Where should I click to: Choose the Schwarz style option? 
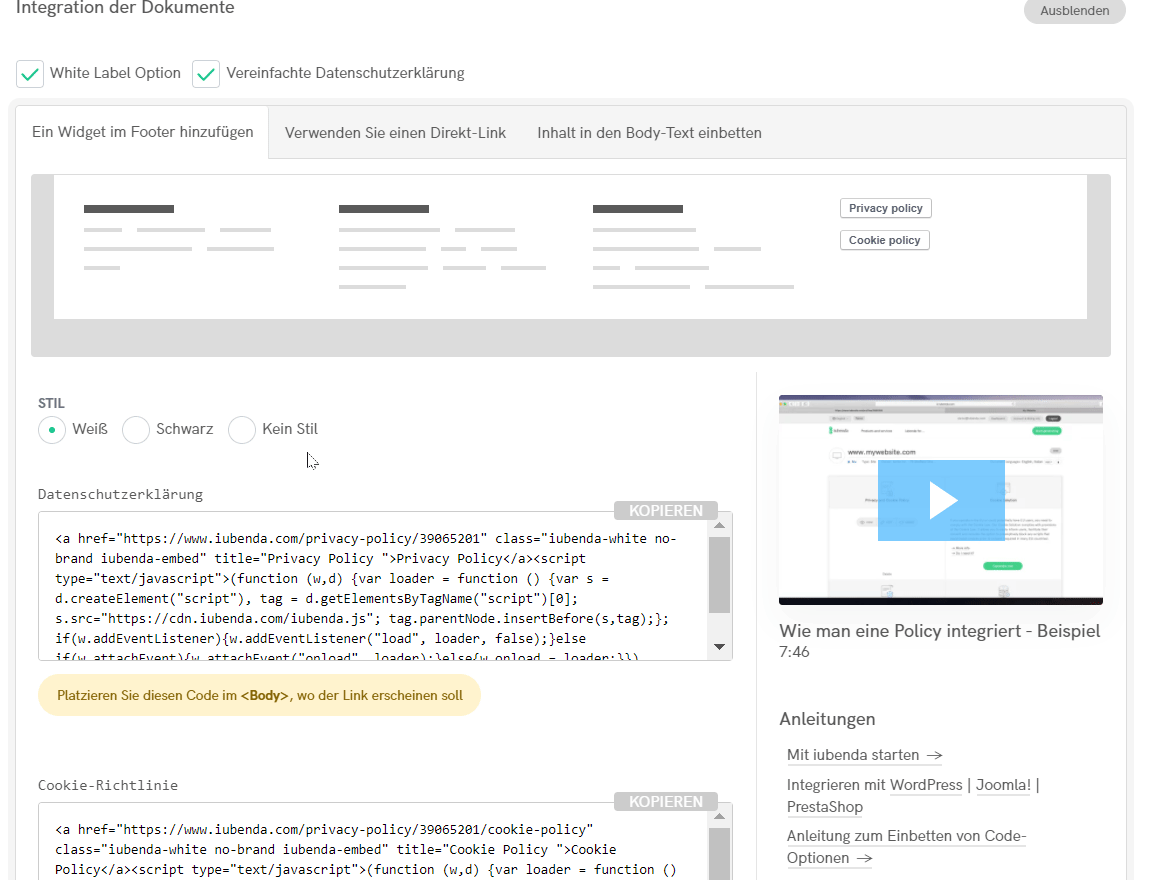[x=136, y=430]
